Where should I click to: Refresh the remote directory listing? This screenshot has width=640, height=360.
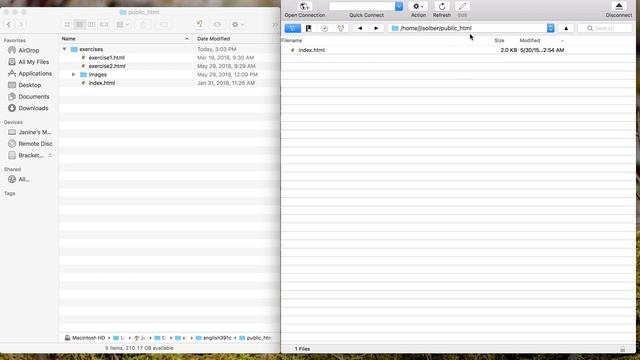(x=442, y=6)
